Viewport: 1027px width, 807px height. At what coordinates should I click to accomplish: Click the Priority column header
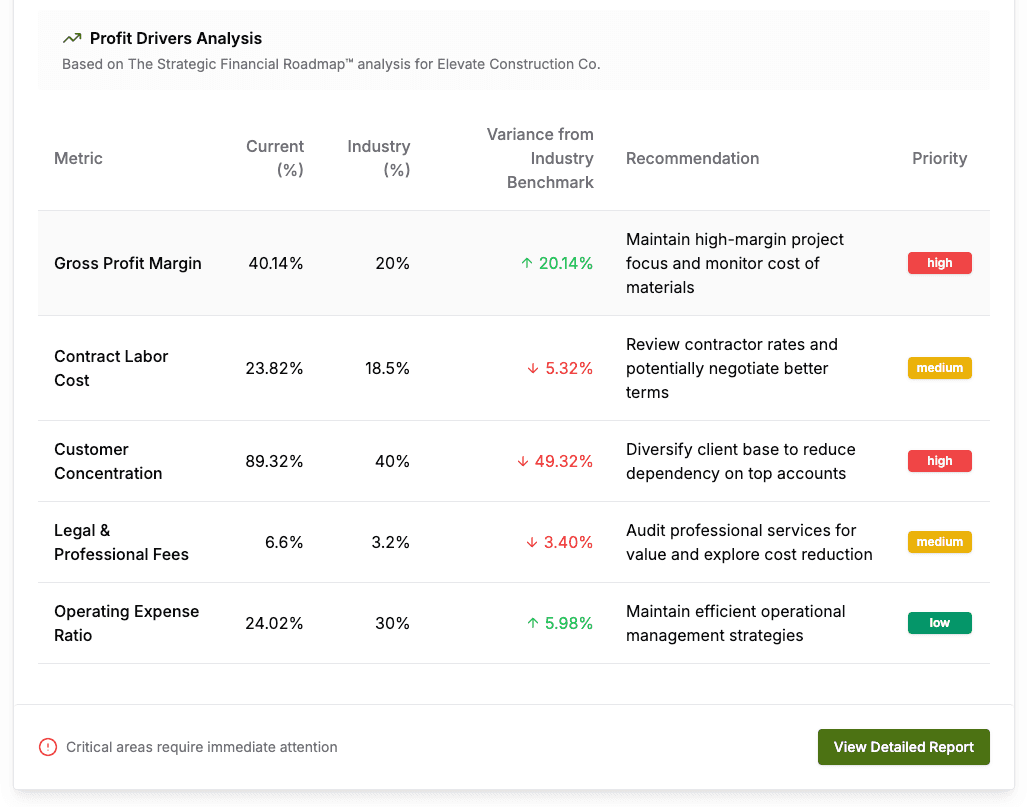(x=939, y=158)
